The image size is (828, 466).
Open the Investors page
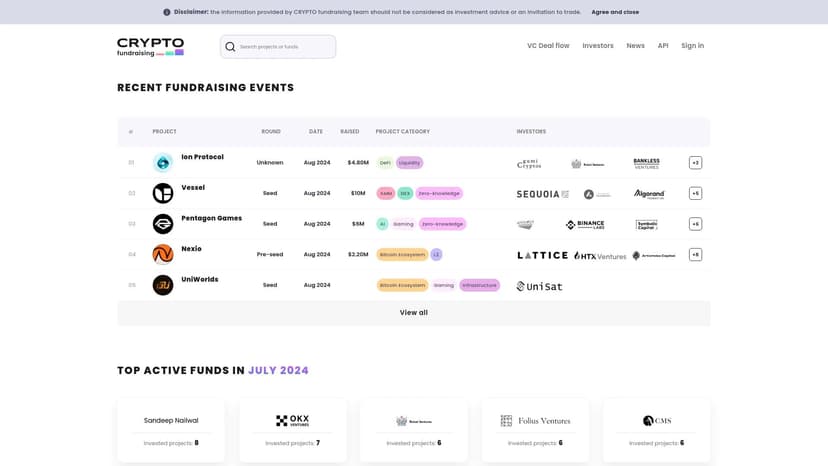[x=598, y=46]
